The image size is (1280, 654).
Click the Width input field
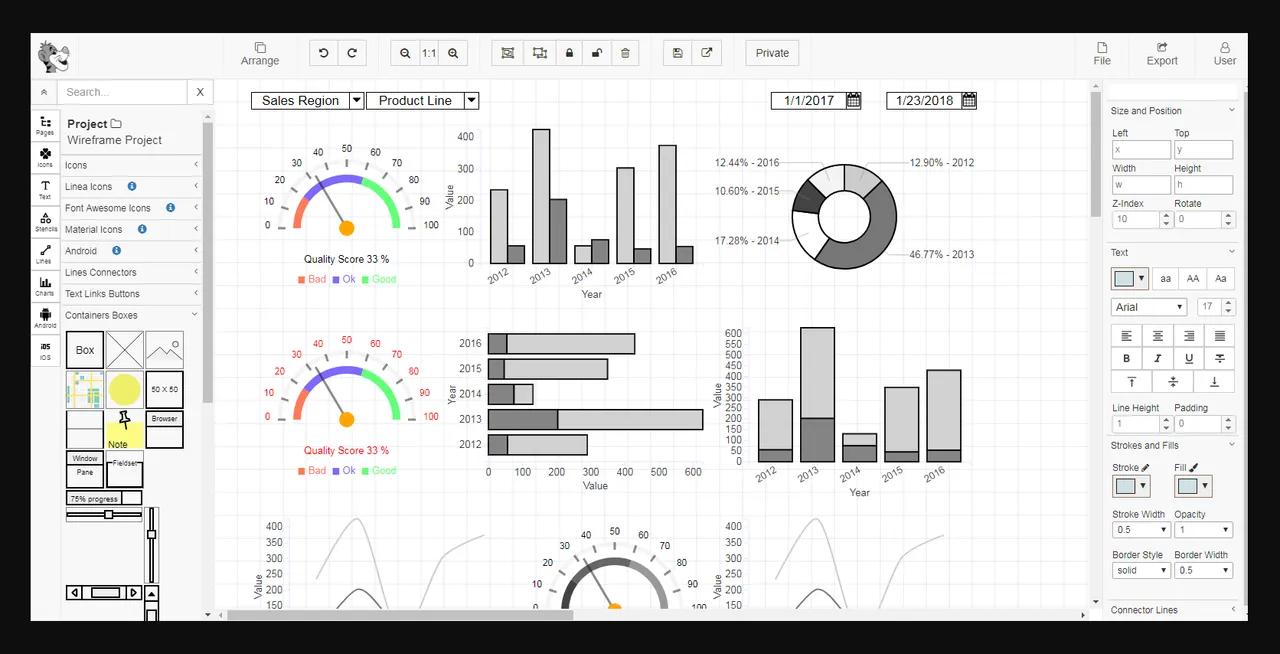pyautogui.click(x=1141, y=185)
